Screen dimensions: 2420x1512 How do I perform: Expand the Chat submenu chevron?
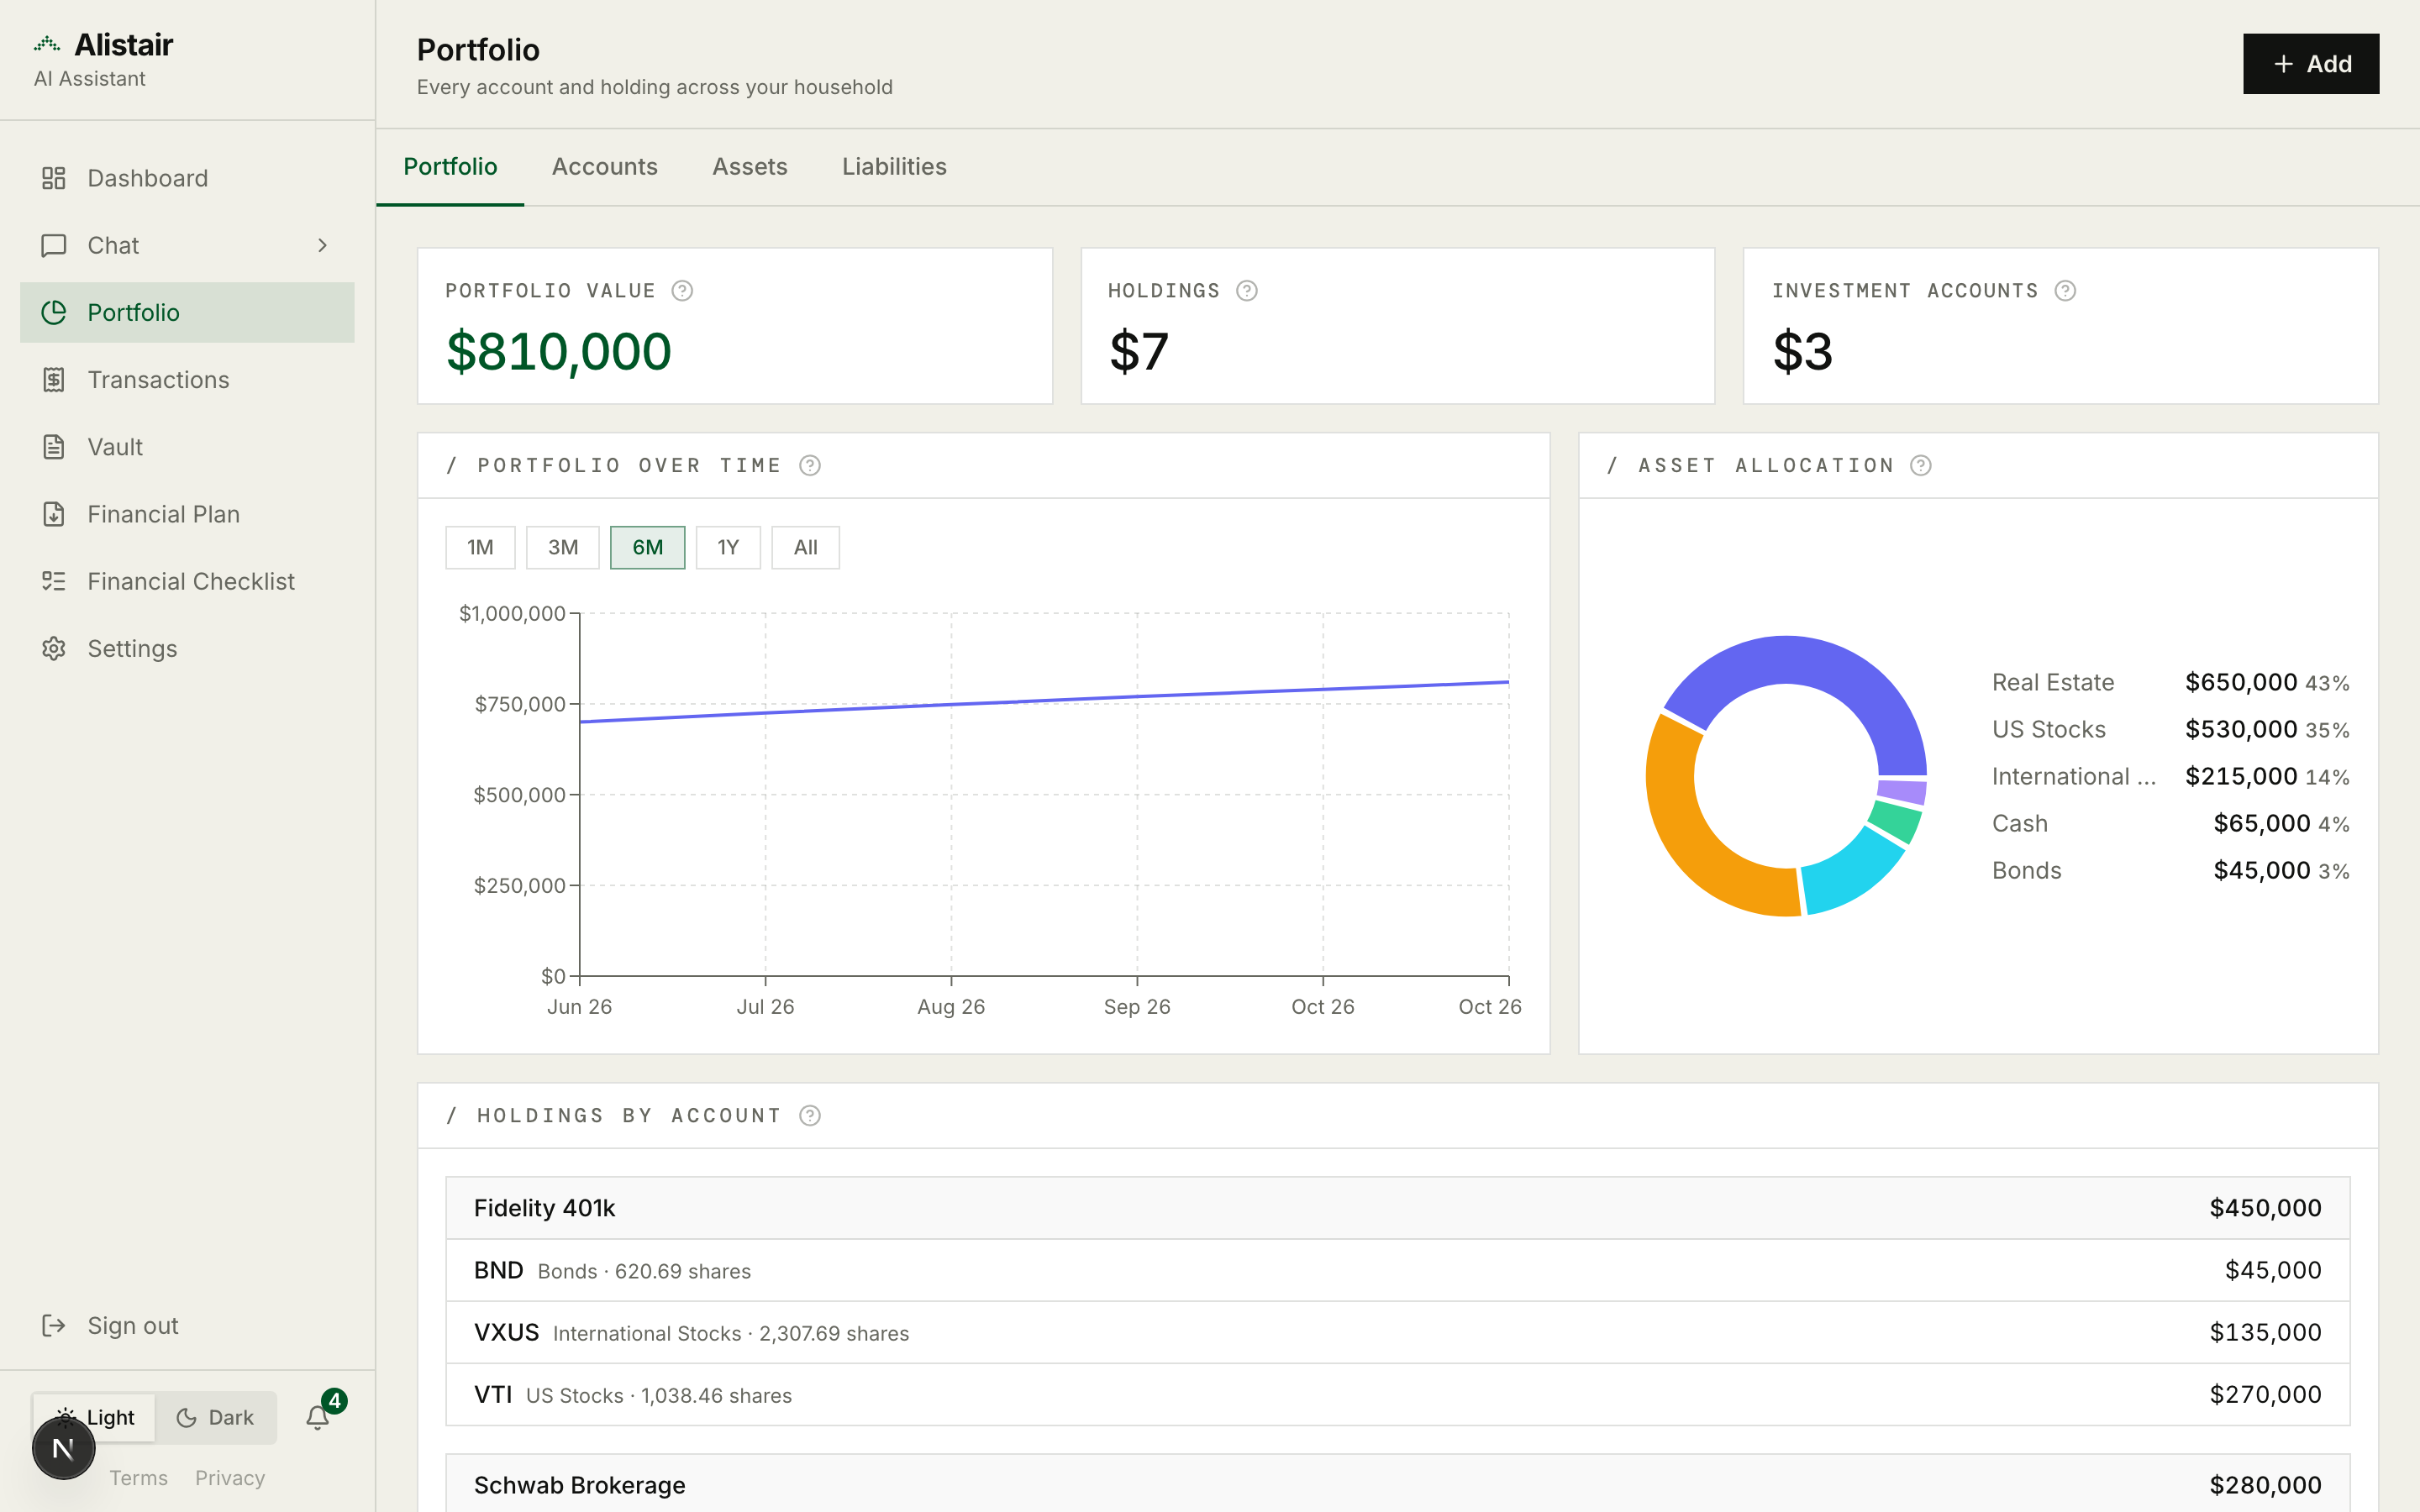pyautogui.click(x=322, y=245)
